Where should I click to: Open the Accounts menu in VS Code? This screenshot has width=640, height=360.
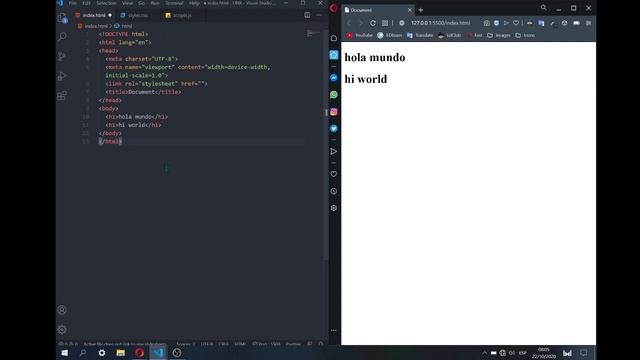[x=62, y=310]
